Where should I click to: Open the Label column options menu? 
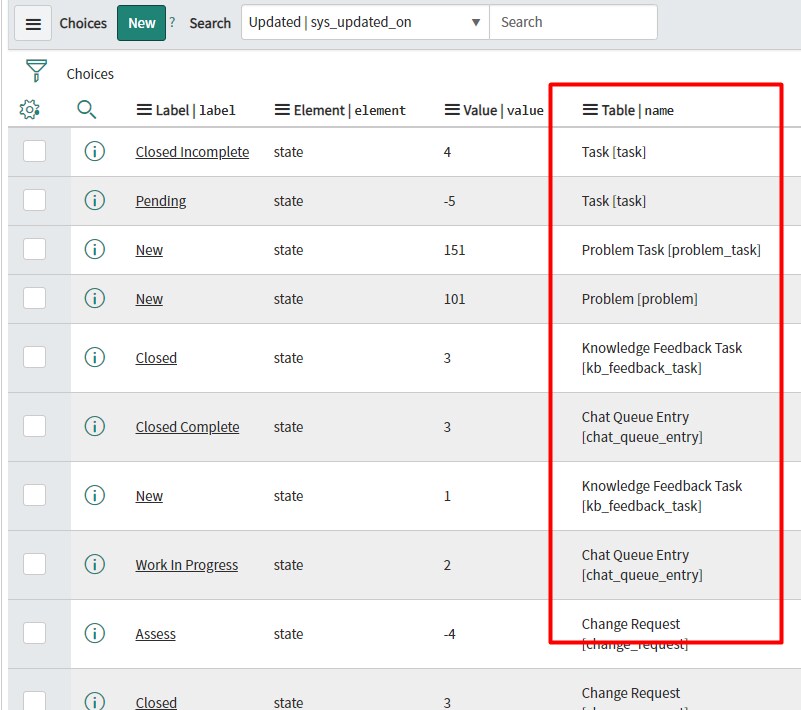pyautogui.click(x=144, y=110)
